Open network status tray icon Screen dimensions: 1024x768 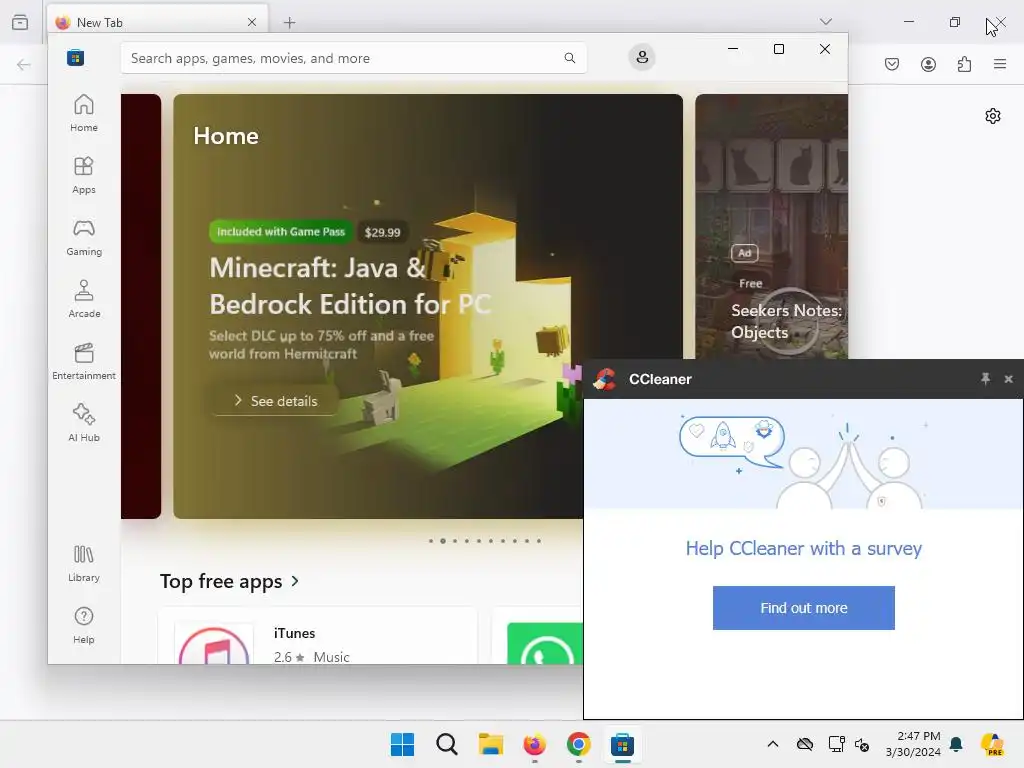[x=836, y=744]
